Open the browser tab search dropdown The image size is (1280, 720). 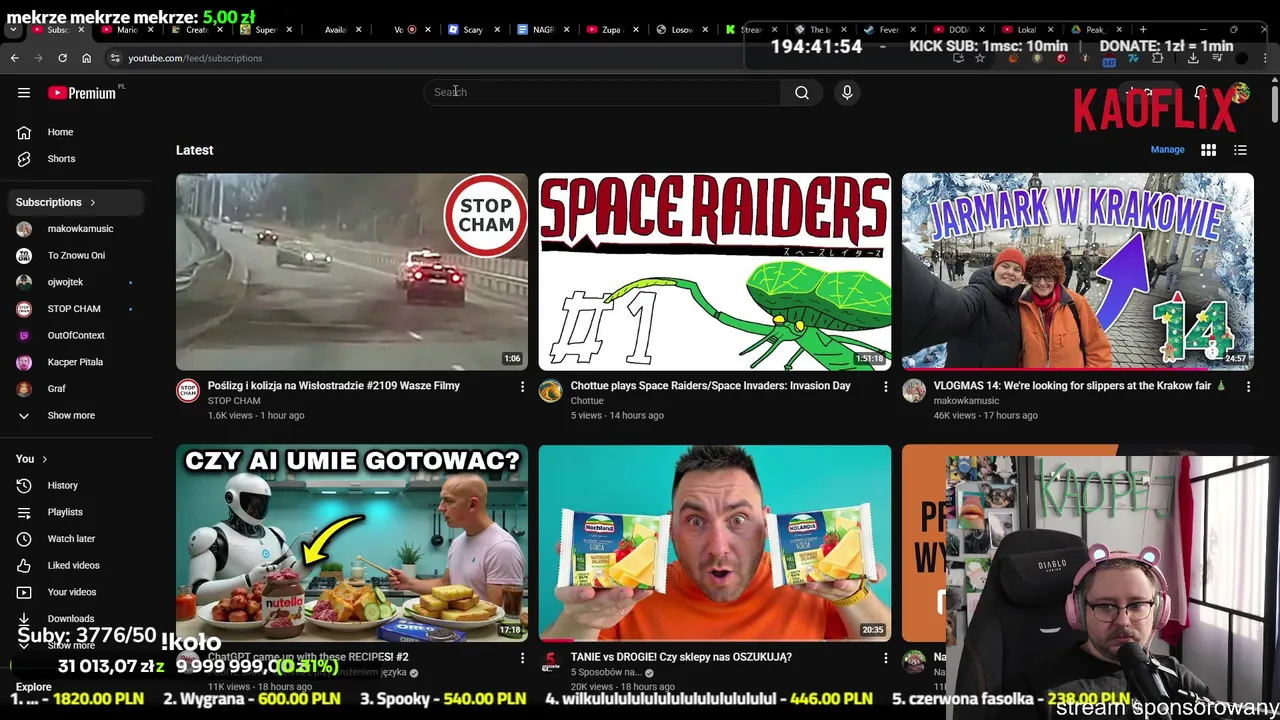pyautogui.click(x=13, y=30)
